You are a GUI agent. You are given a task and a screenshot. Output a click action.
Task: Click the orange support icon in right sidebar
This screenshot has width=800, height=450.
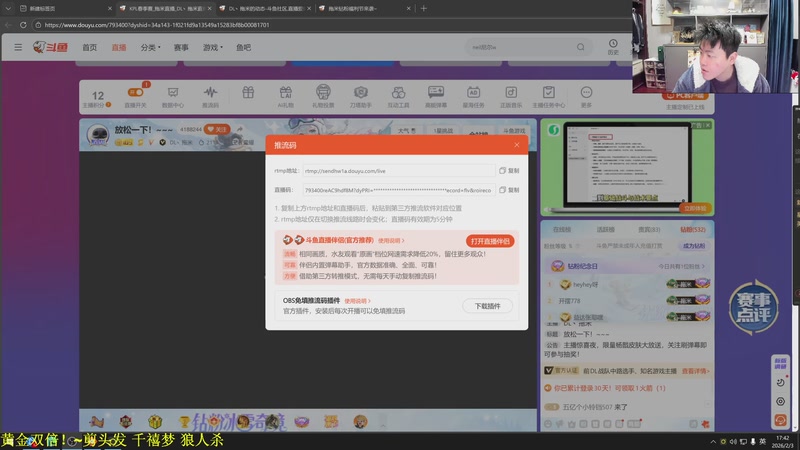pos(780,420)
